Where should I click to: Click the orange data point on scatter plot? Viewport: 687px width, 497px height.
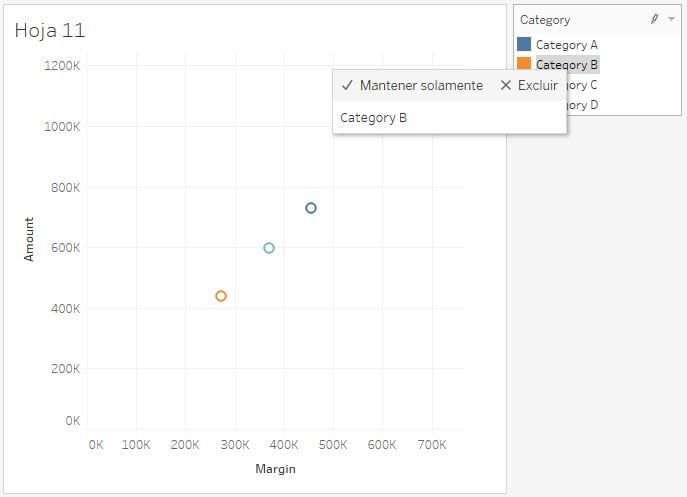coord(221,296)
